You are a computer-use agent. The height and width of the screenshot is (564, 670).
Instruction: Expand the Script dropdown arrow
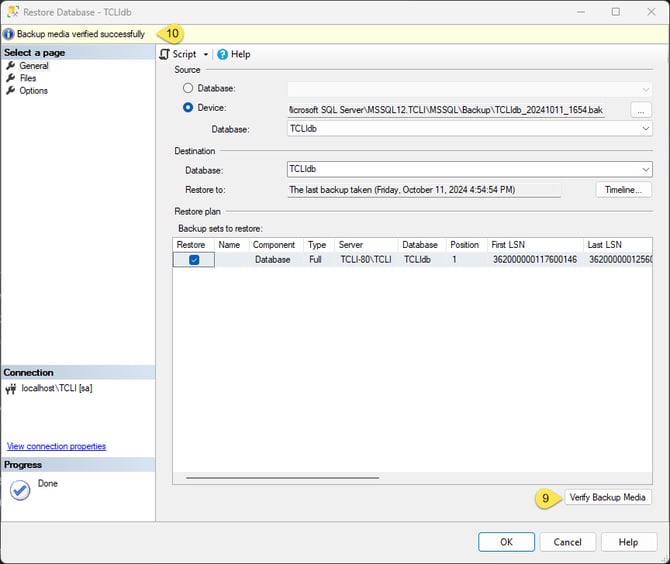(206, 55)
